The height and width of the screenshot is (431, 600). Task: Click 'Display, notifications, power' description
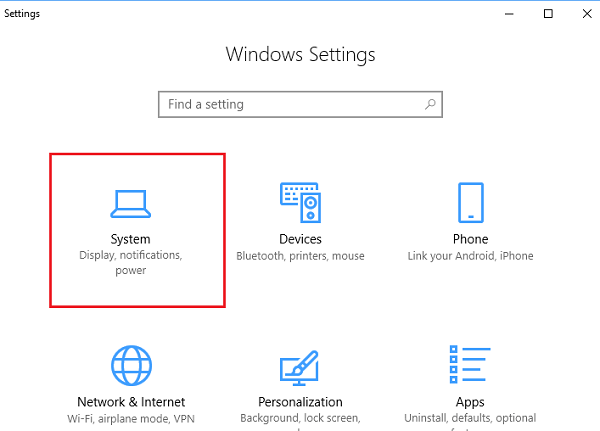(x=130, y=263)
